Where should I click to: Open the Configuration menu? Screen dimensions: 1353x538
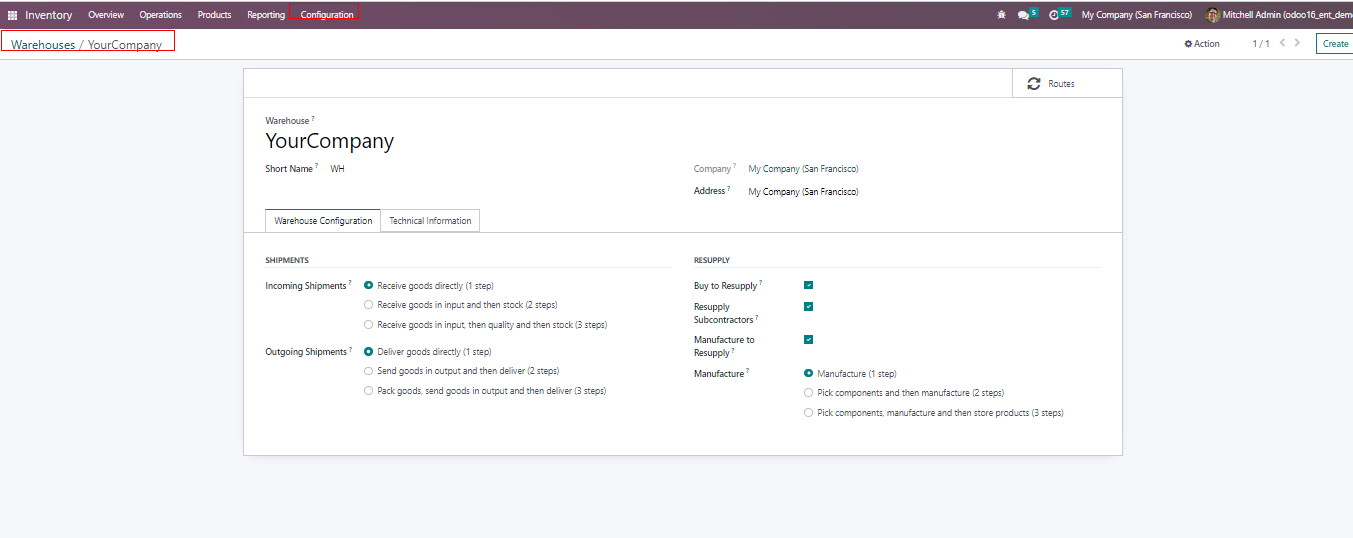(x=327, y=15)
